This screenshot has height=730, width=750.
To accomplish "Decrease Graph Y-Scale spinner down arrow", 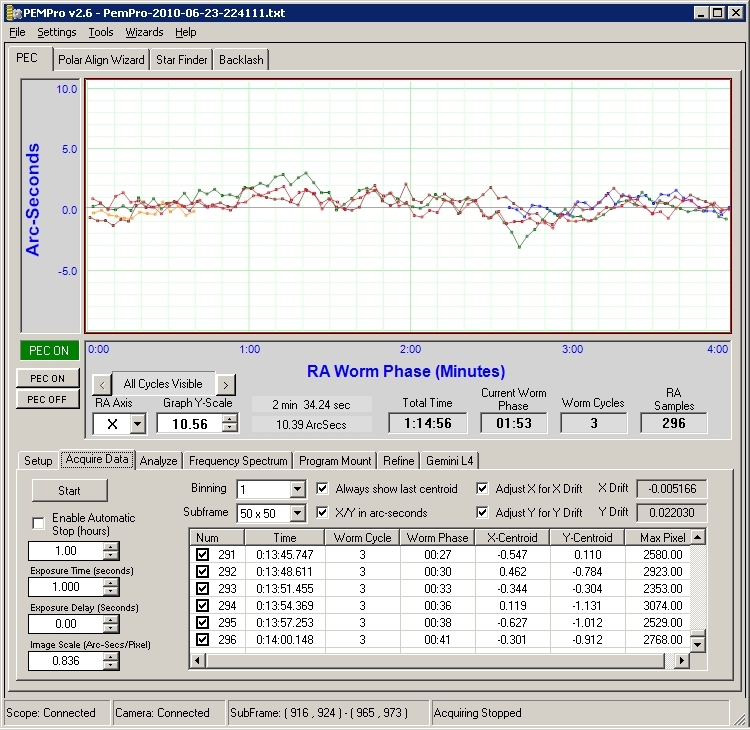I will [230, 428].
